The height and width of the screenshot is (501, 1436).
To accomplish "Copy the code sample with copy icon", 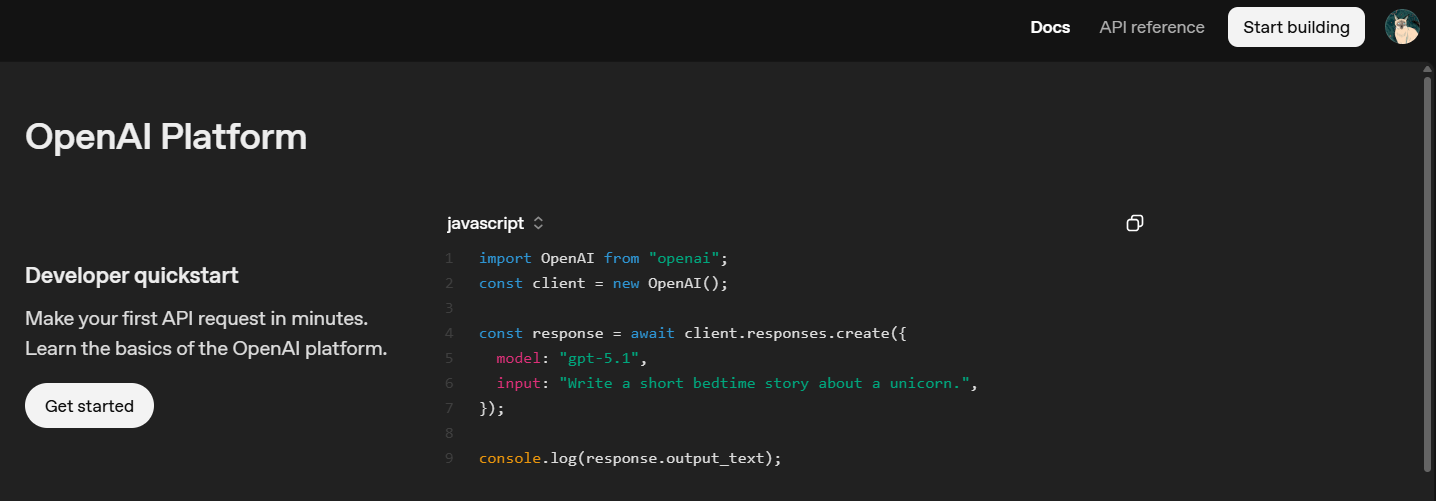I will click(1134, 223).
